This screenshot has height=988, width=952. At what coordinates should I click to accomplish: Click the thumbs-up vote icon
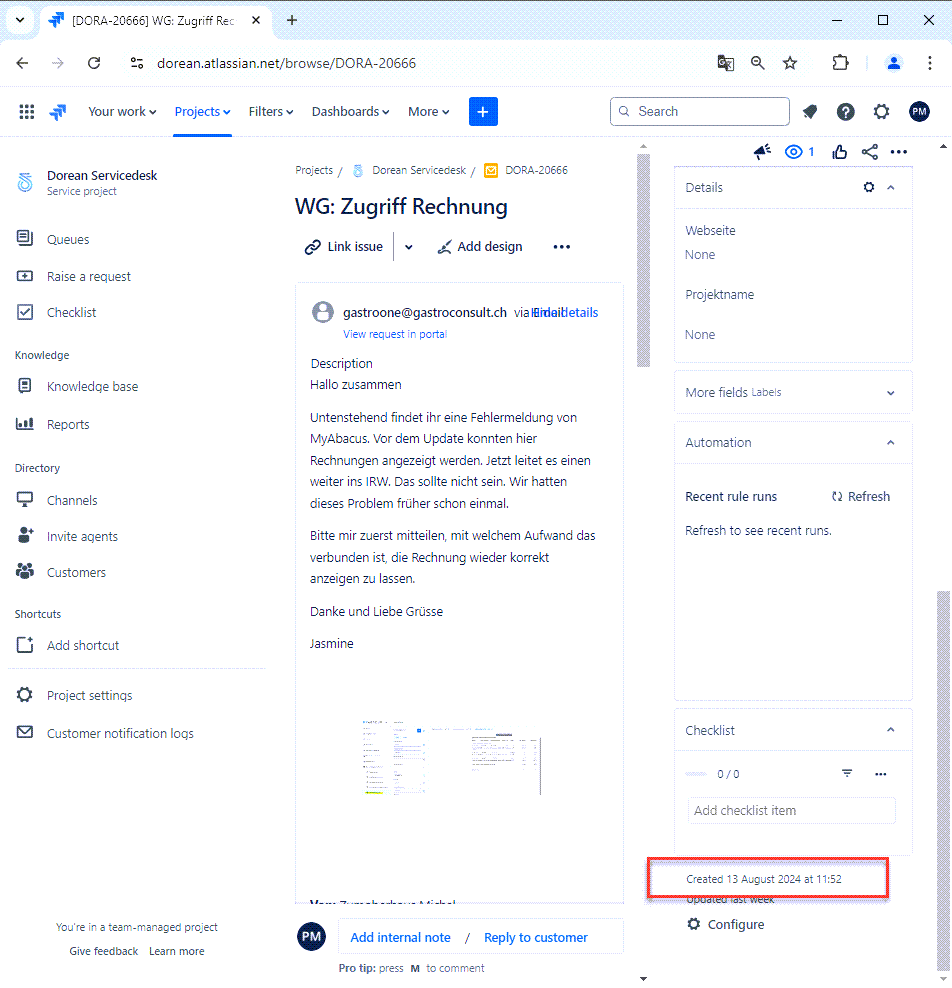point(839,152)
